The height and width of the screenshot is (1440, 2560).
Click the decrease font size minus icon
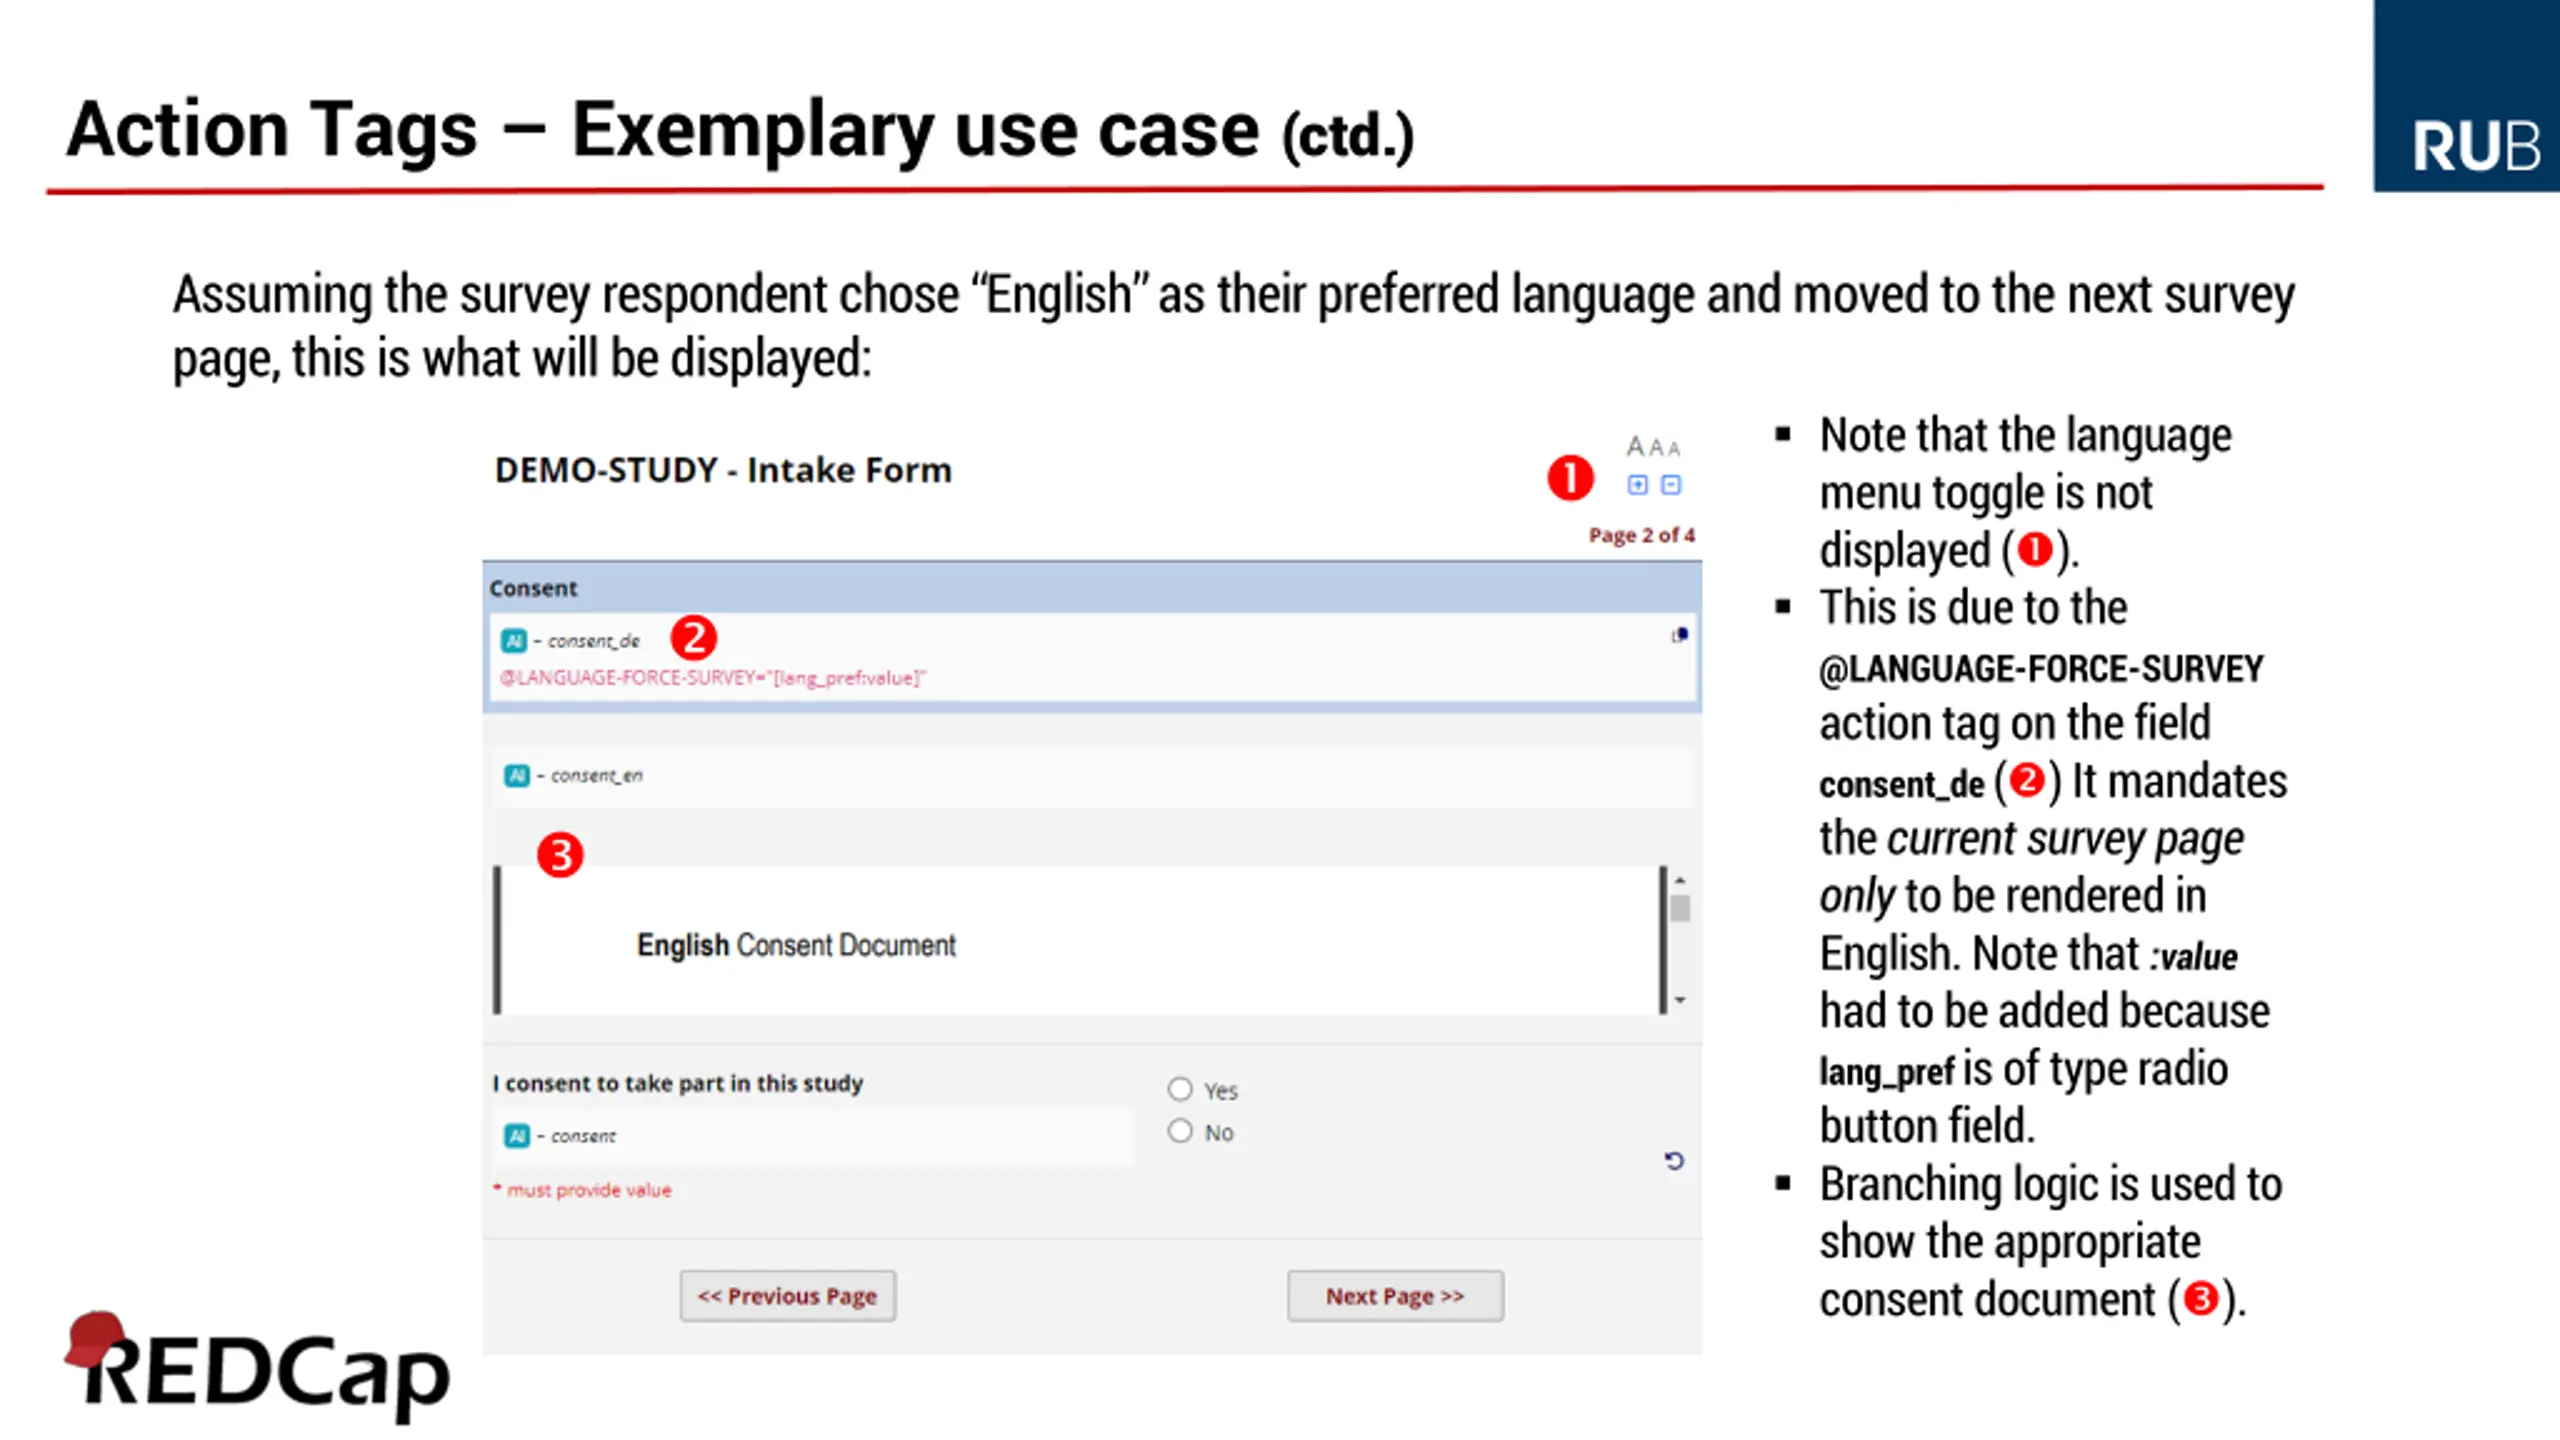tap(1671, 485)
